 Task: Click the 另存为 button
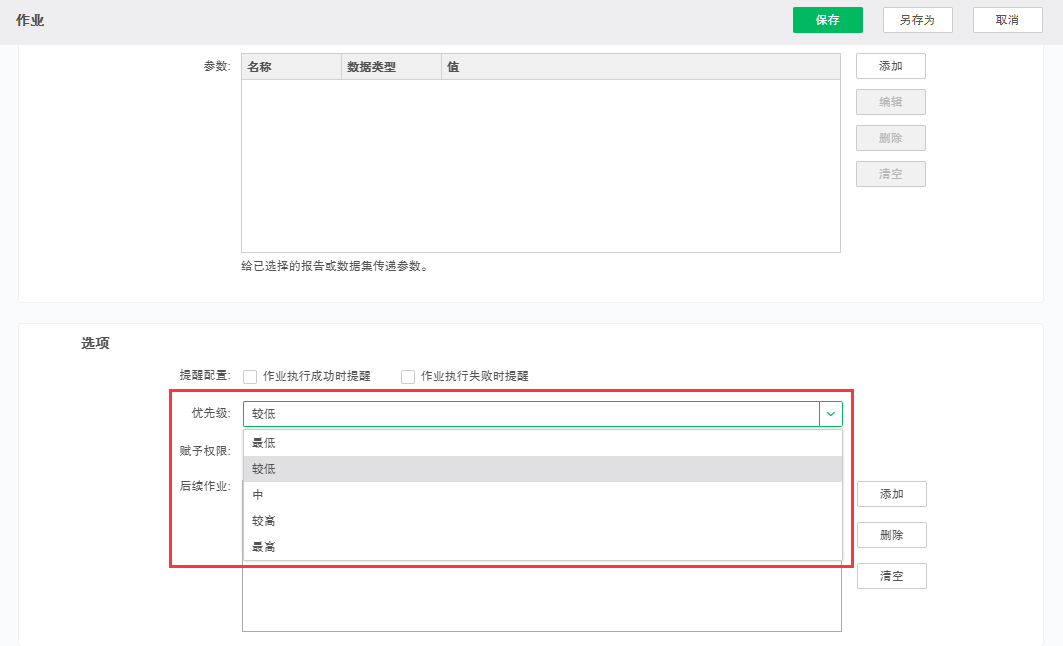917,20
